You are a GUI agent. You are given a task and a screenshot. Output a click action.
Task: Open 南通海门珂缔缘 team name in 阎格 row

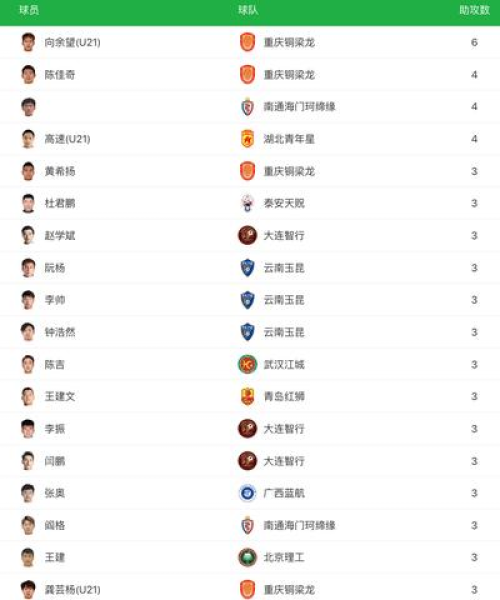click(300, 525)
